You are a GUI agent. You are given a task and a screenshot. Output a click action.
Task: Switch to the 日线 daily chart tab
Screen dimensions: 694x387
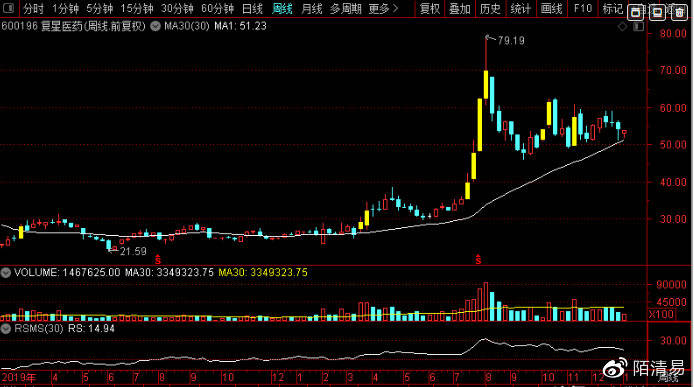(x=252, y=8)
